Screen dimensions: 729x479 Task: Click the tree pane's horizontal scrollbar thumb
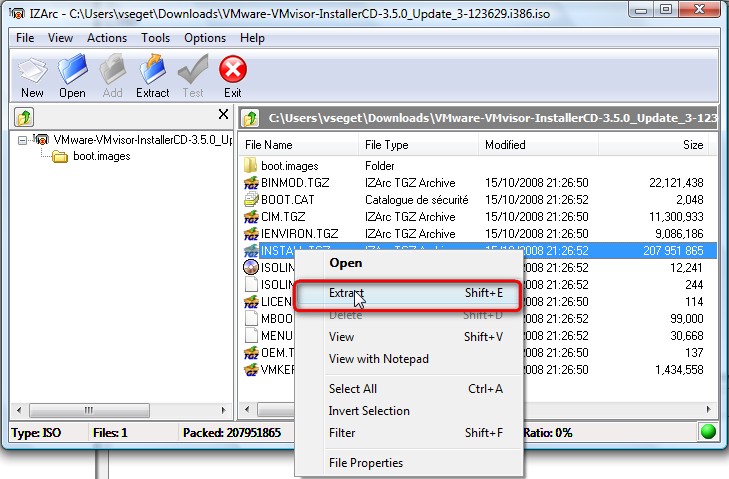(89, 410)
